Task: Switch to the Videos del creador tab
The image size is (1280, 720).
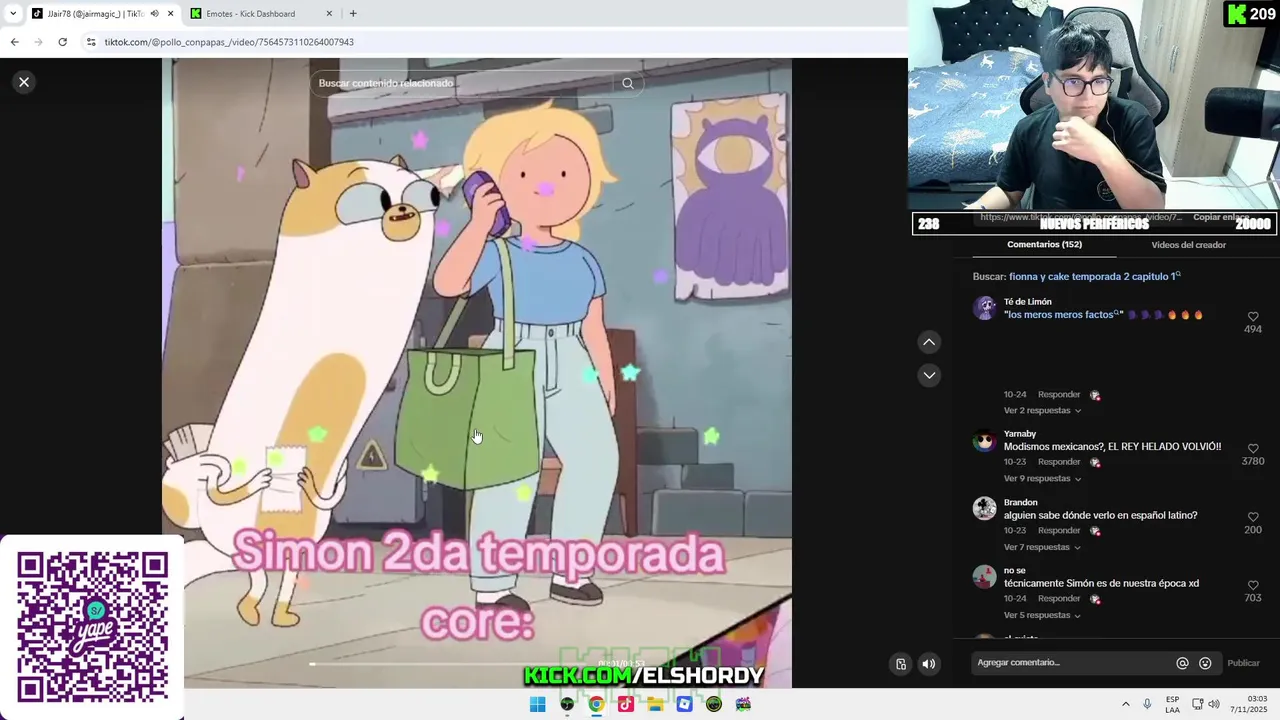Action: (1188, 245)
